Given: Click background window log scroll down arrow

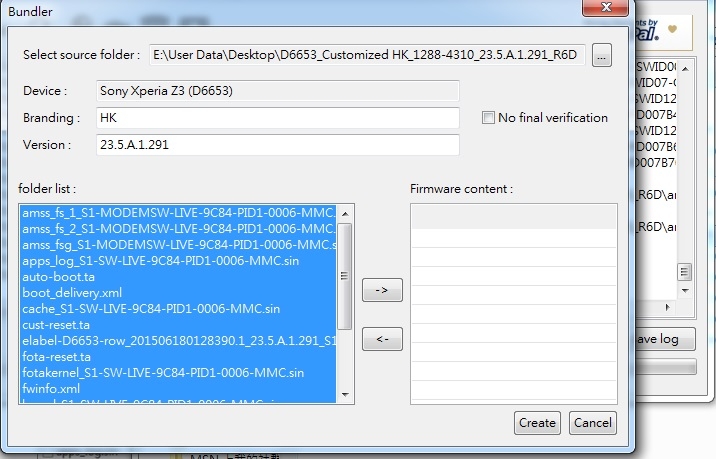Looking at the screenshot, I should 685,290.
